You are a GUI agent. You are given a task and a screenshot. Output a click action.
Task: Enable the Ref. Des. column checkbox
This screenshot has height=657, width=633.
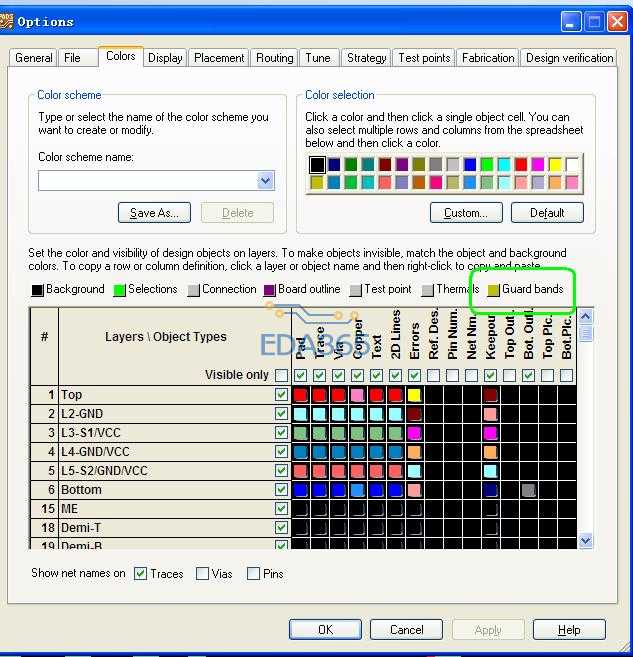(x=433, y=375)
